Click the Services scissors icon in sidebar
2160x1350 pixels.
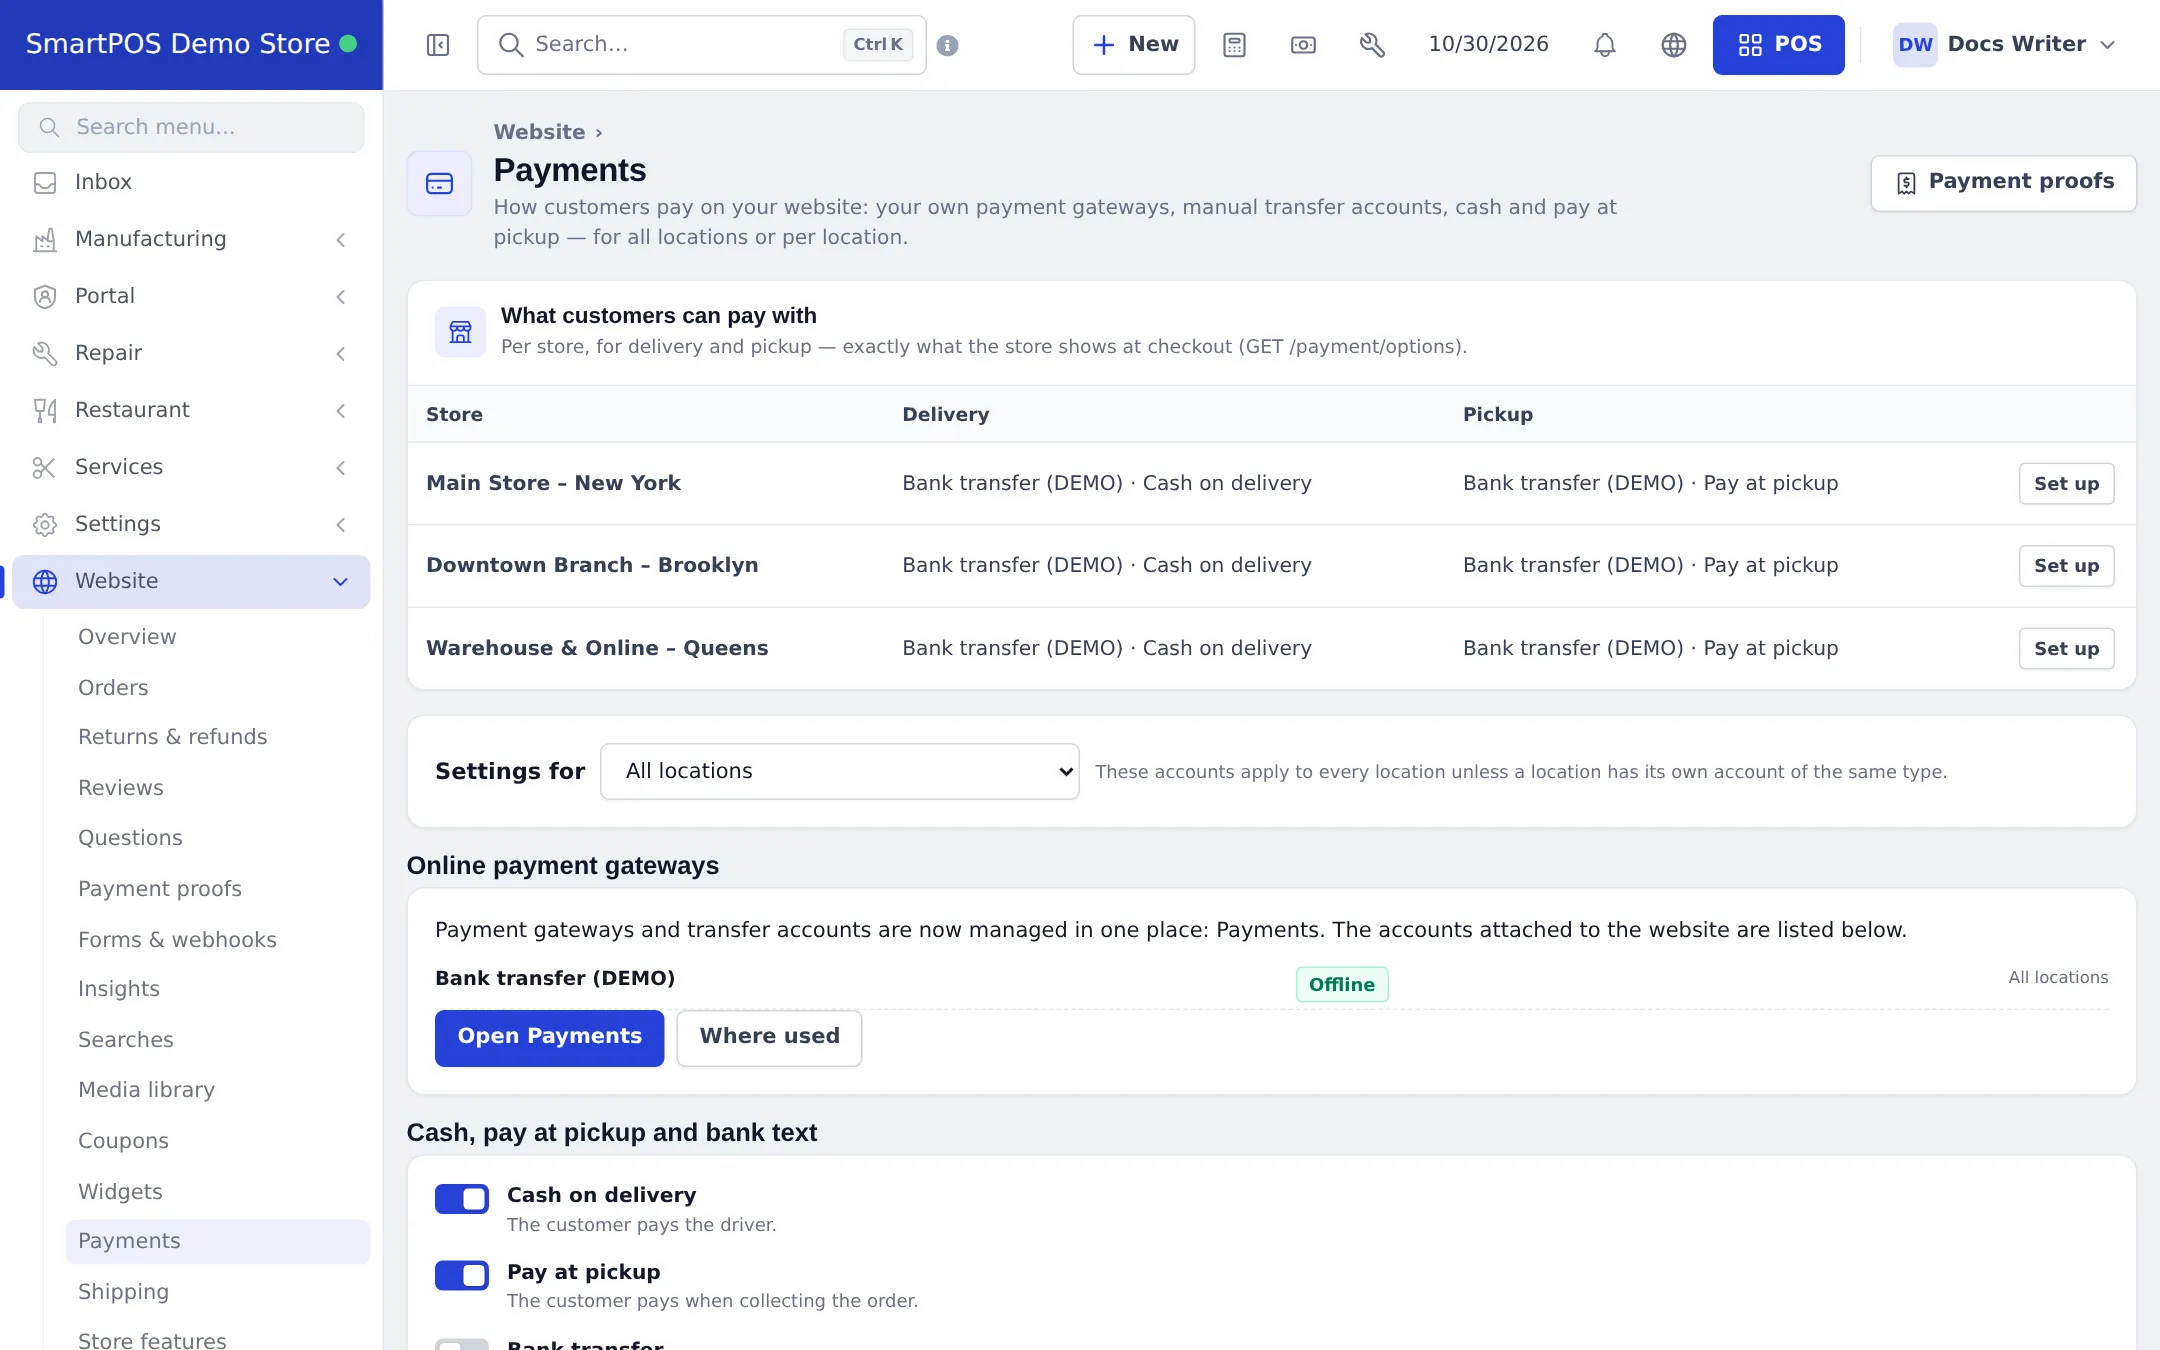pos(45,468)
